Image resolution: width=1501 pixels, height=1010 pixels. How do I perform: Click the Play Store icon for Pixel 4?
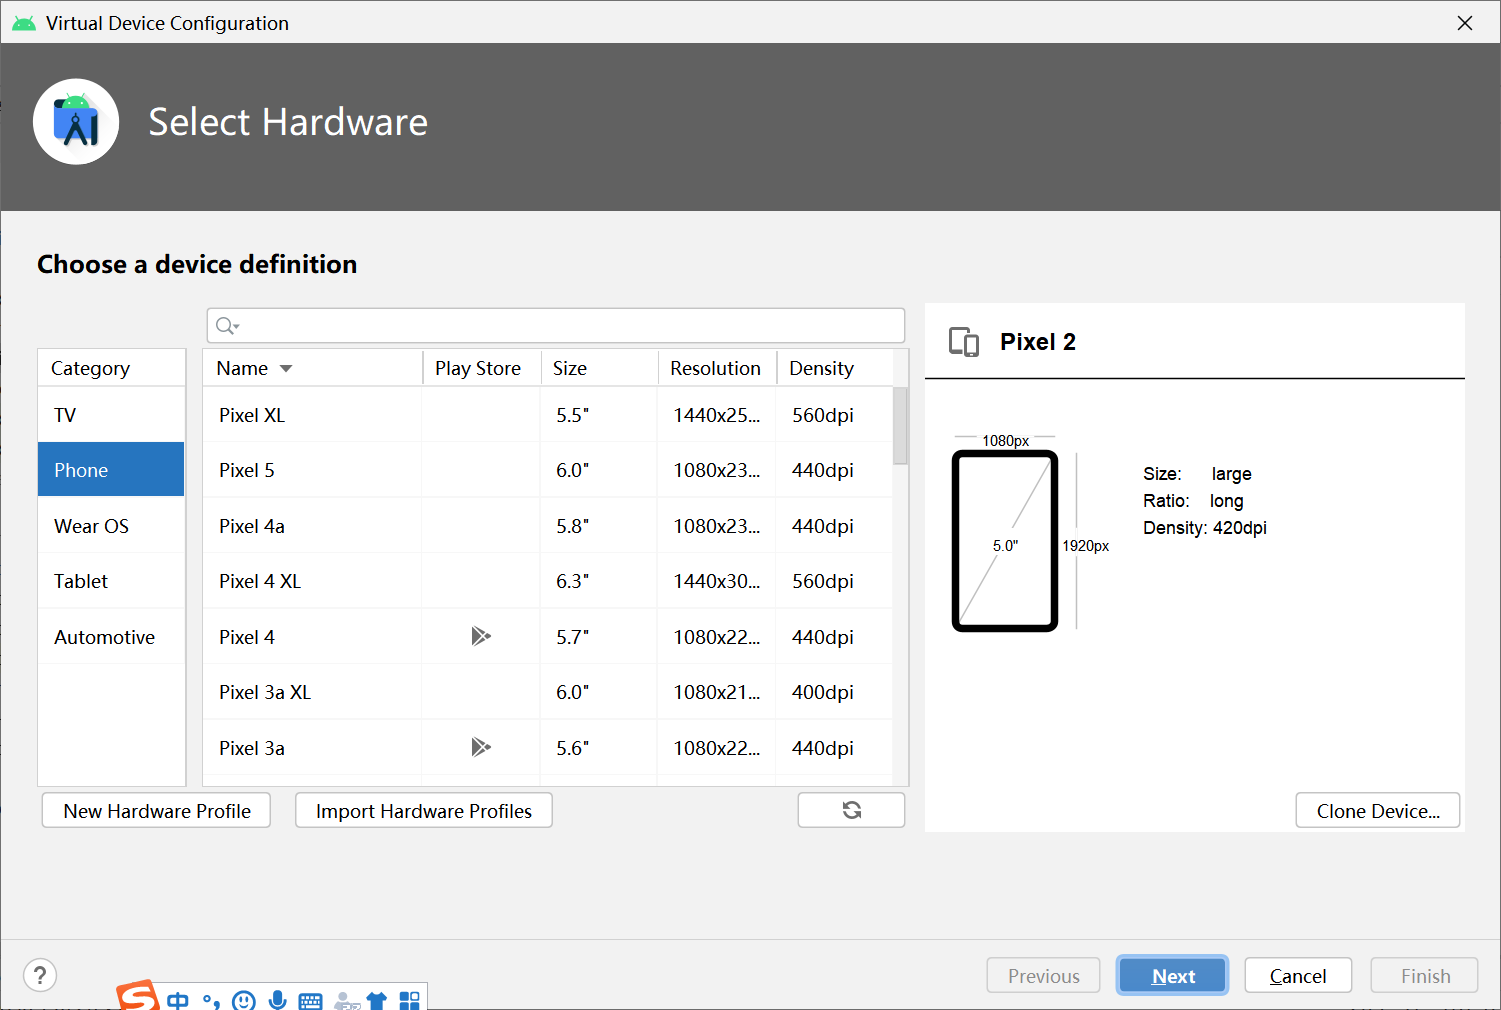click(x=481, y=636)
